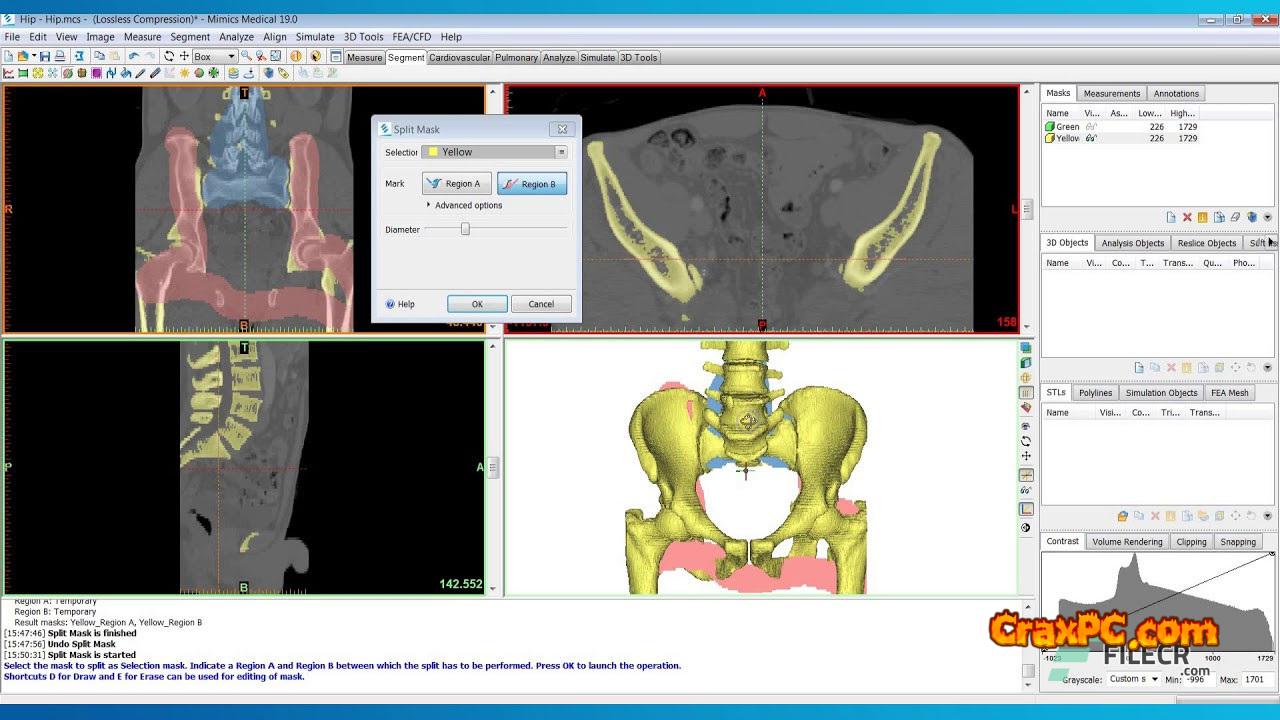Open the Box selection mode dropdown
This screenshot has height=720, width=1280.
pyautogui.click(x=231, y=57)
